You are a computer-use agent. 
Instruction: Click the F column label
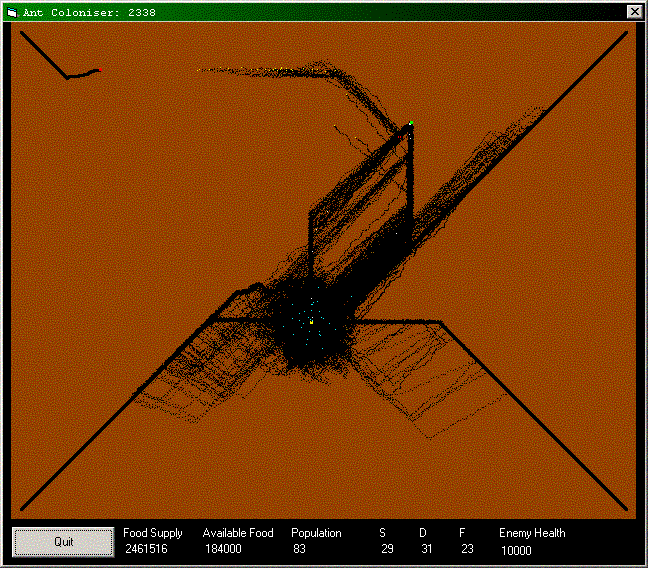coord(462,533)
